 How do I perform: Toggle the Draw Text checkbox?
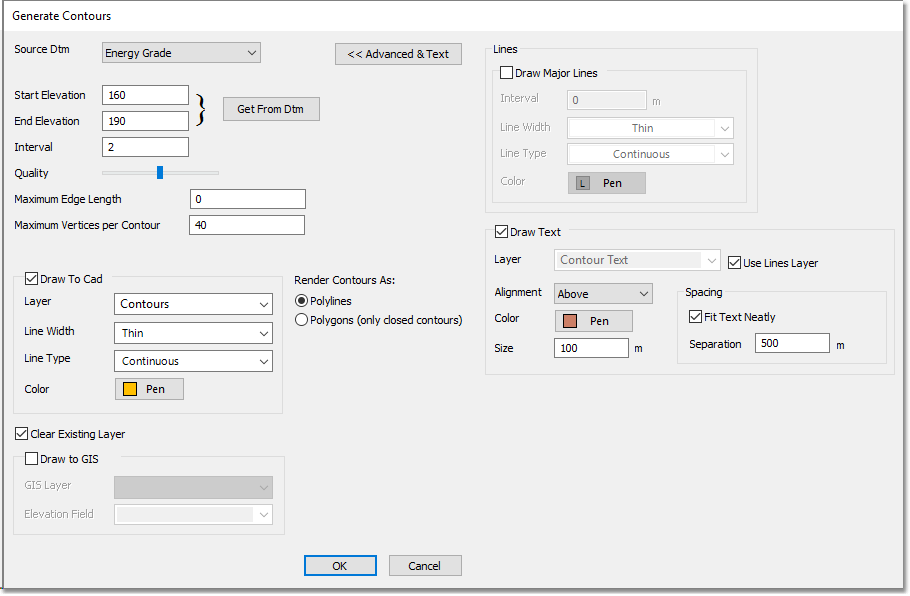click(501, 232)
